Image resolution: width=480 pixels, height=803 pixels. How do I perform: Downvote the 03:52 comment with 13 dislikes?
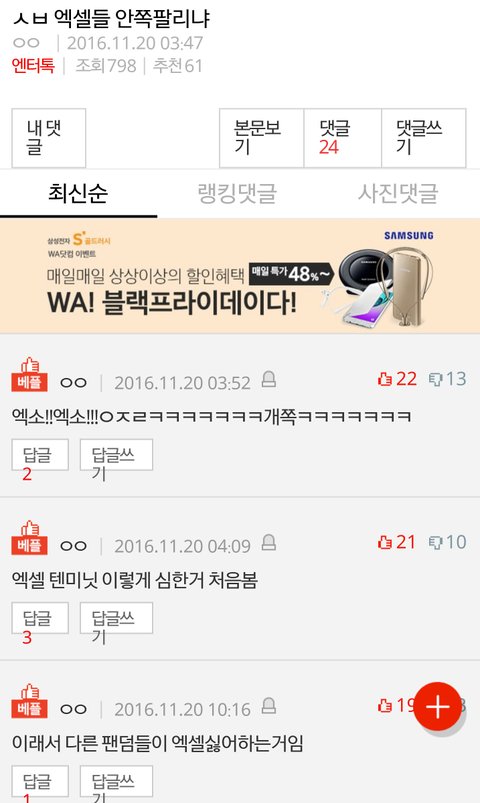coord(447,379)
